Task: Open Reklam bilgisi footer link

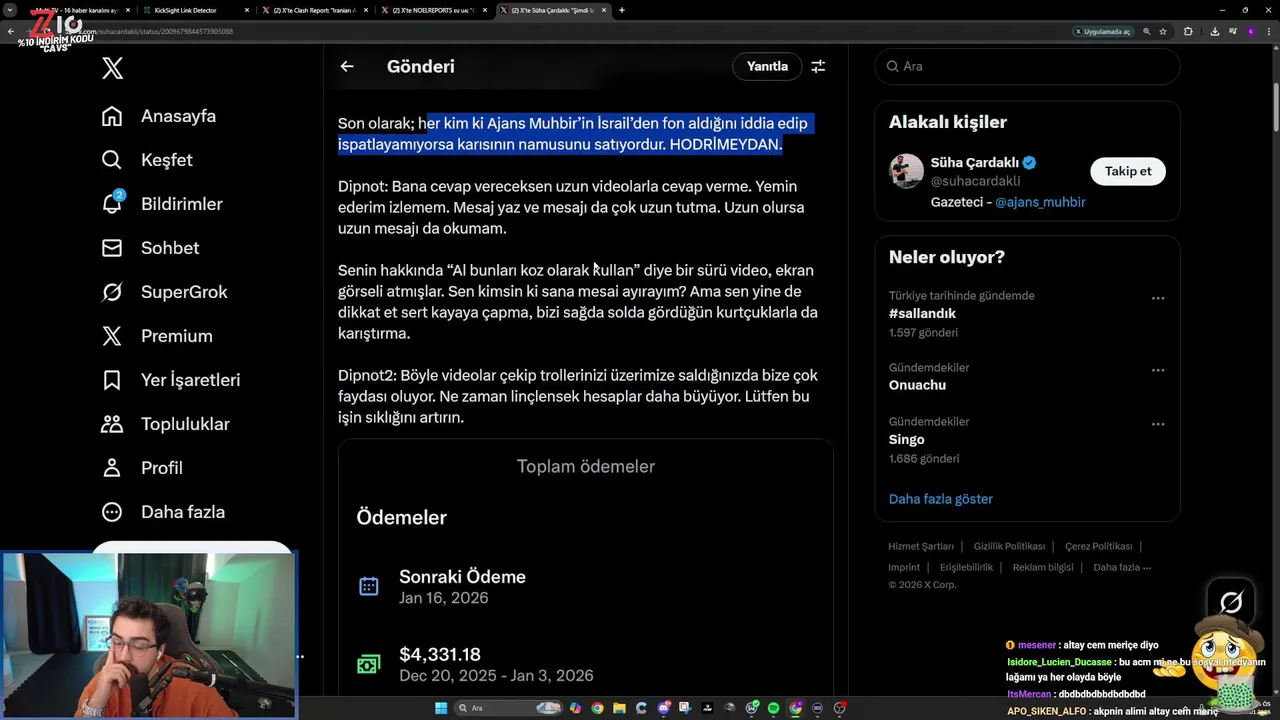Action: tap(1043, 567)
